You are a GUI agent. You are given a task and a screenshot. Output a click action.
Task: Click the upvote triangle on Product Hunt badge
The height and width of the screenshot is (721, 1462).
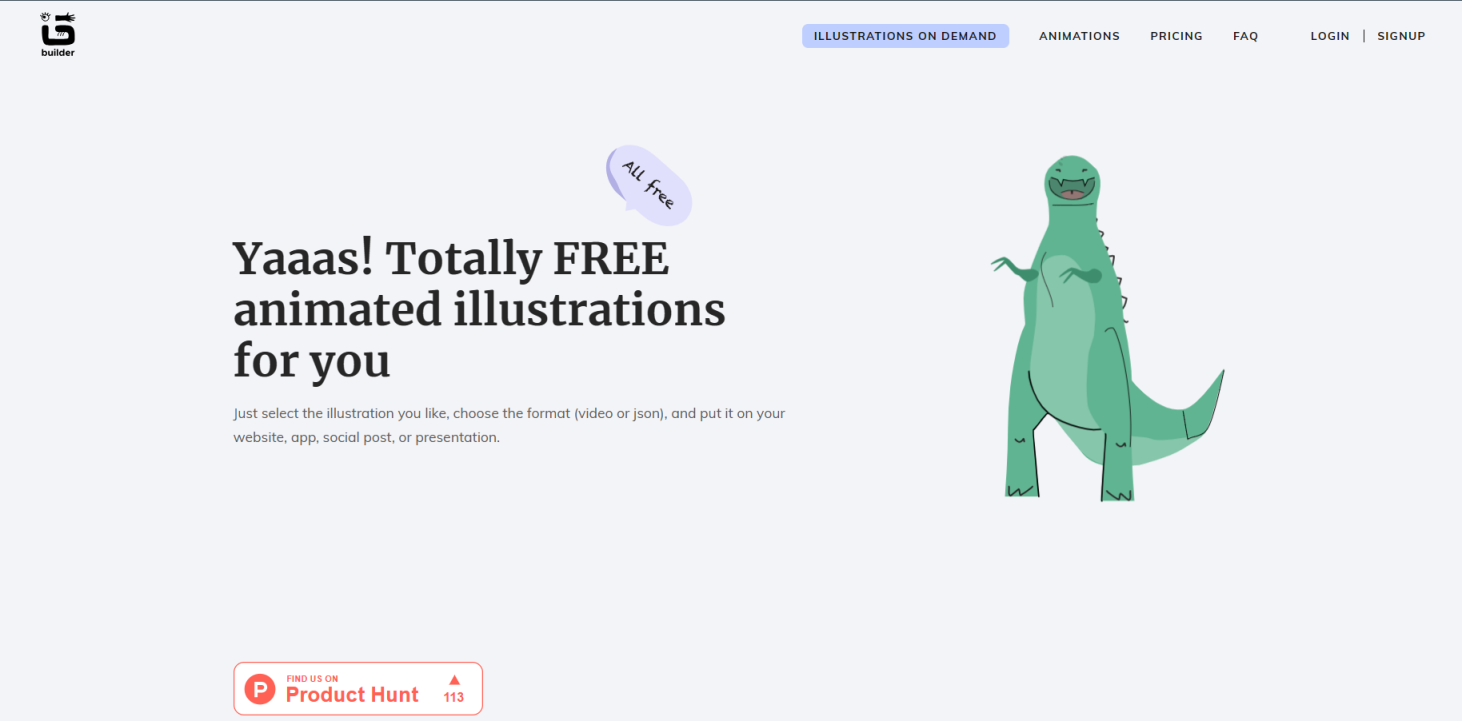pyautogui.click(x=454, y=680)
